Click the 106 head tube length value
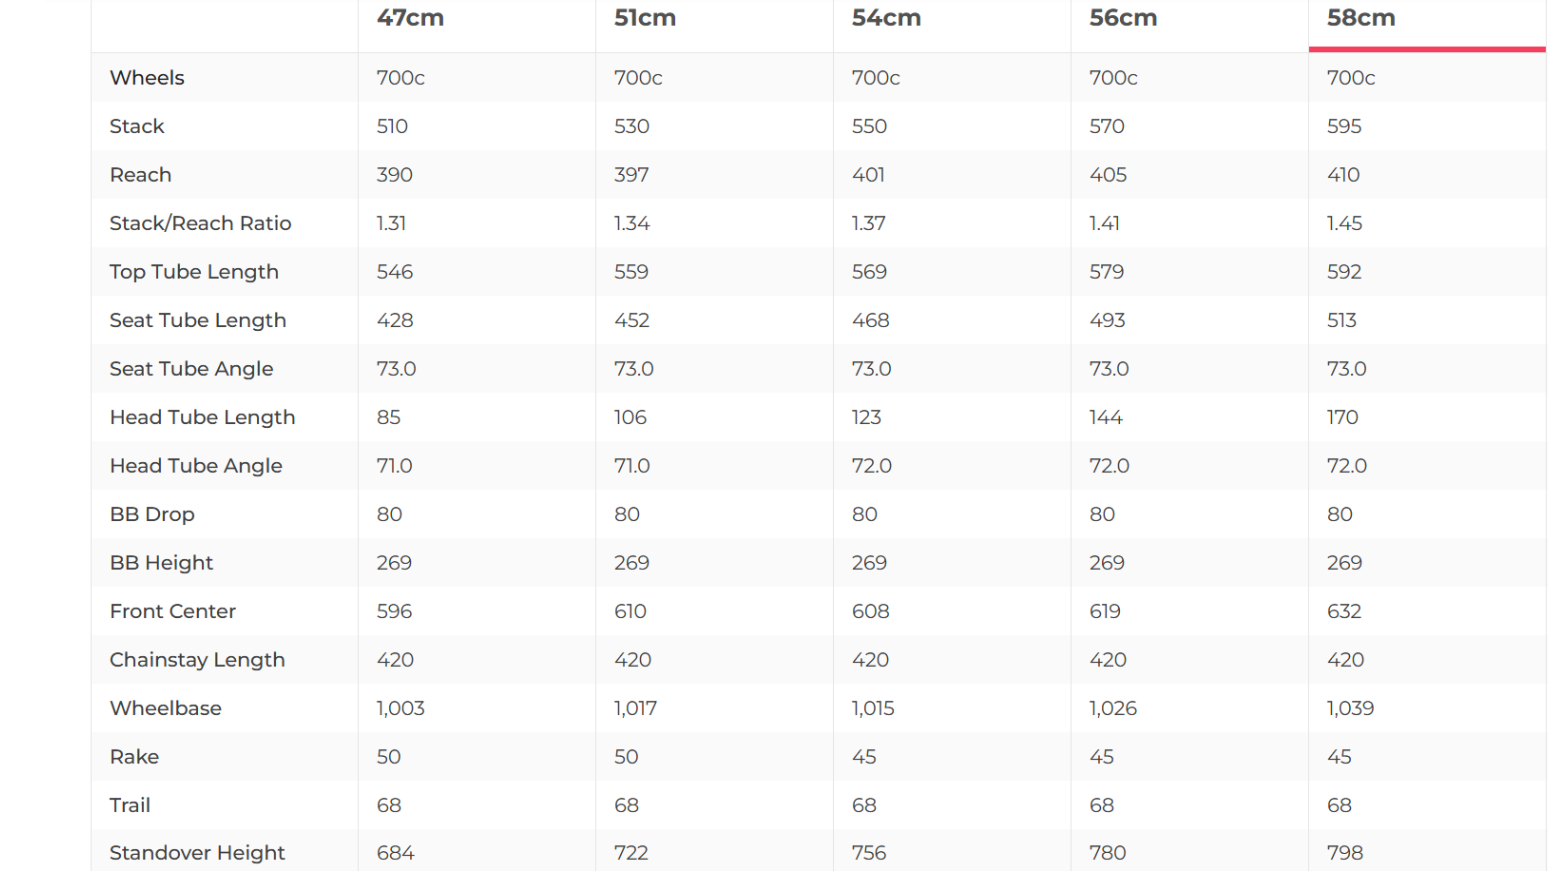This screenshot has width=1548, height=871. click(x=630, y=417)
